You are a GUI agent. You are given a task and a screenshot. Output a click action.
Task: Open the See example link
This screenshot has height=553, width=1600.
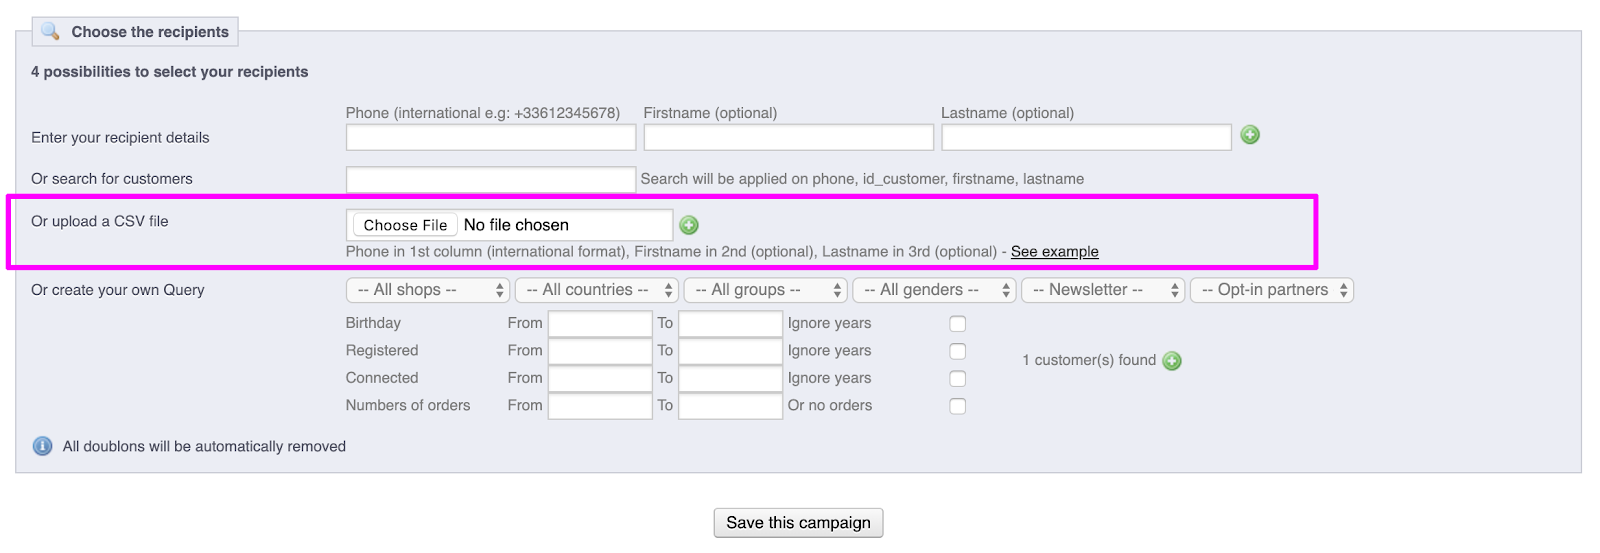(1054, 252)
